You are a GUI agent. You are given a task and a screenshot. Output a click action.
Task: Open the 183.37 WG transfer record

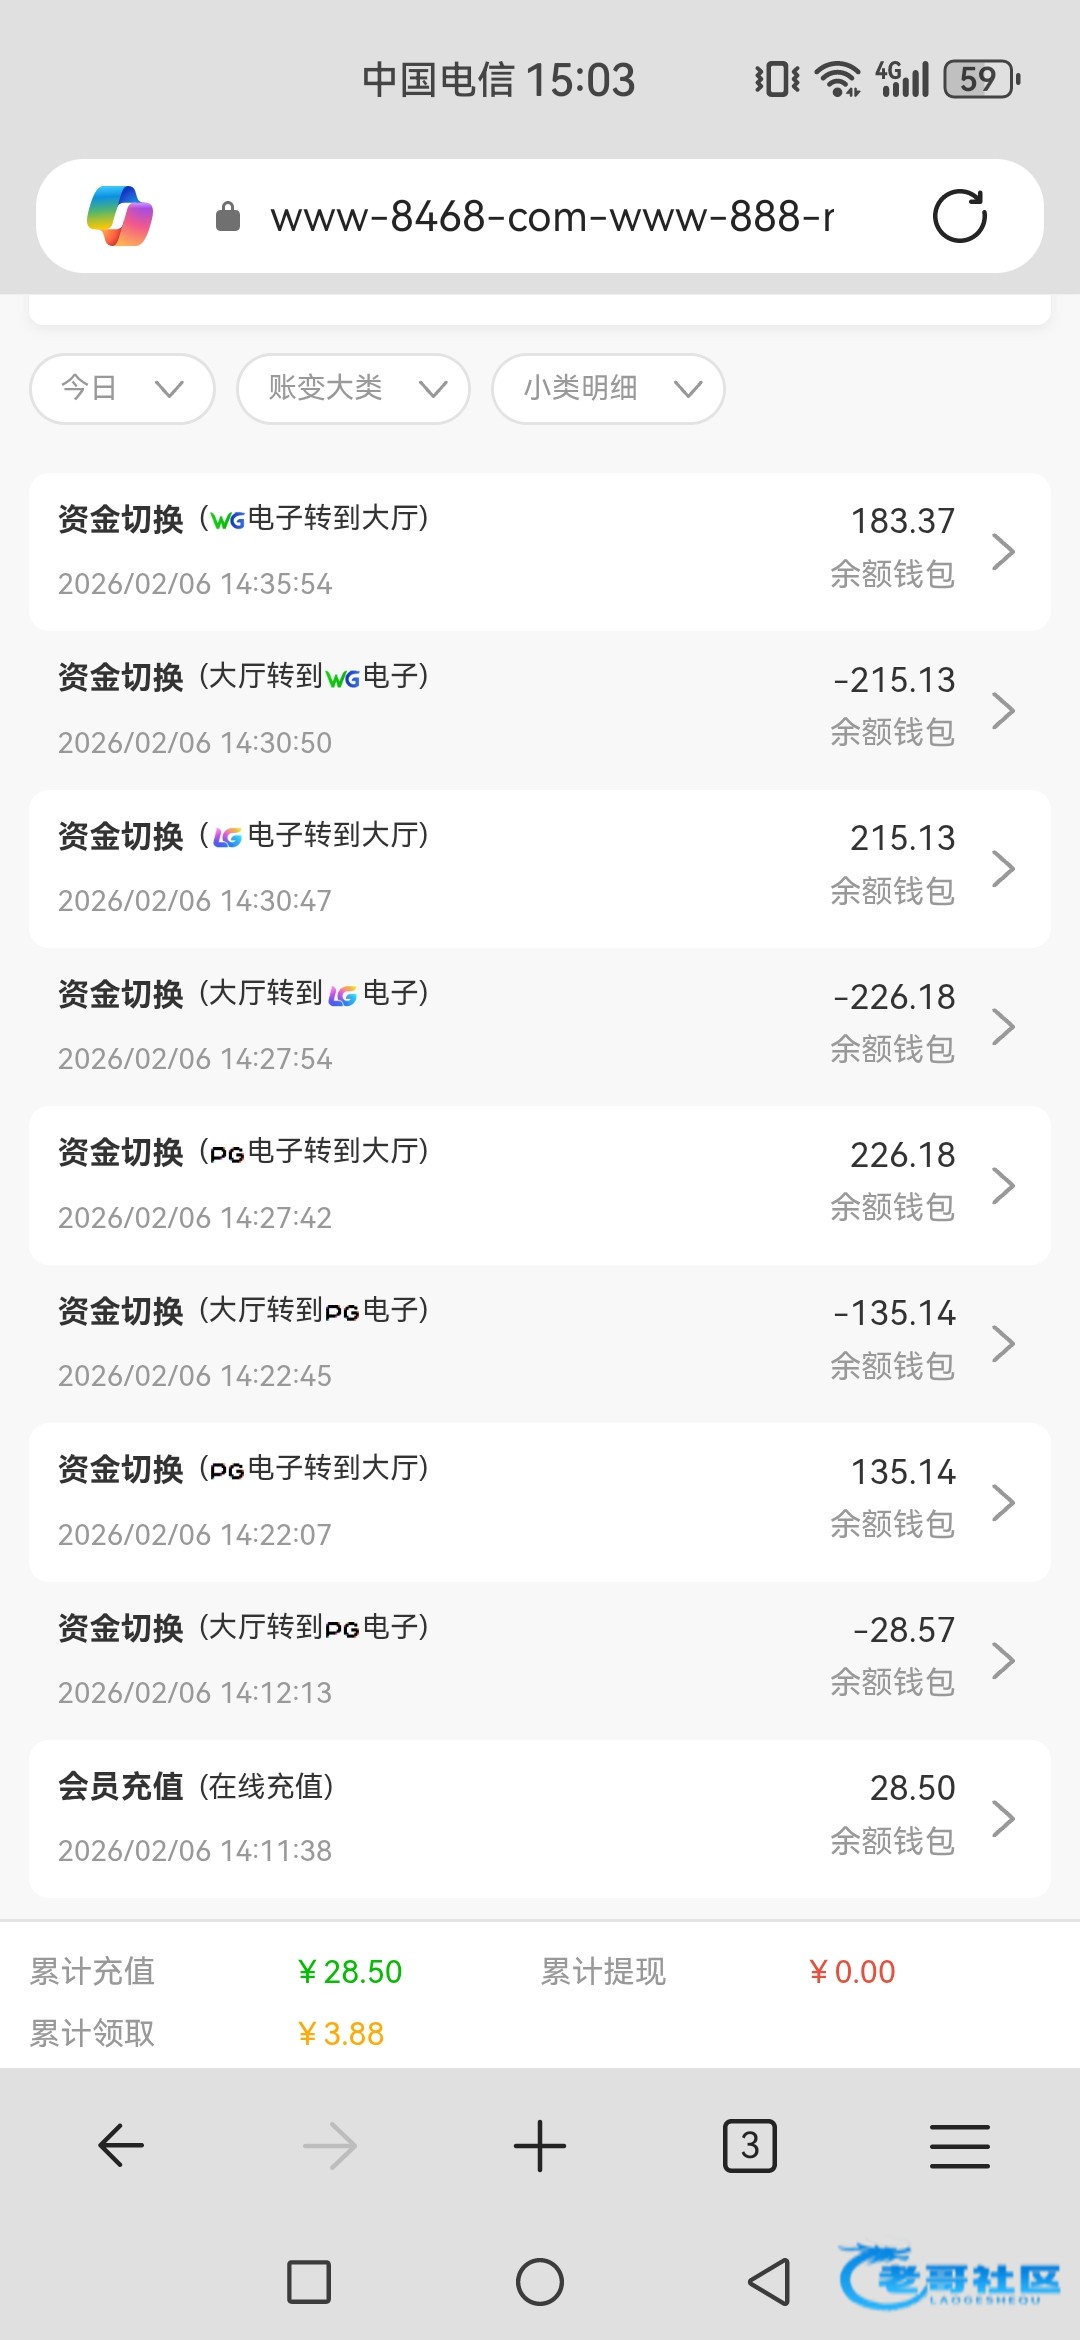coord(540,551)
